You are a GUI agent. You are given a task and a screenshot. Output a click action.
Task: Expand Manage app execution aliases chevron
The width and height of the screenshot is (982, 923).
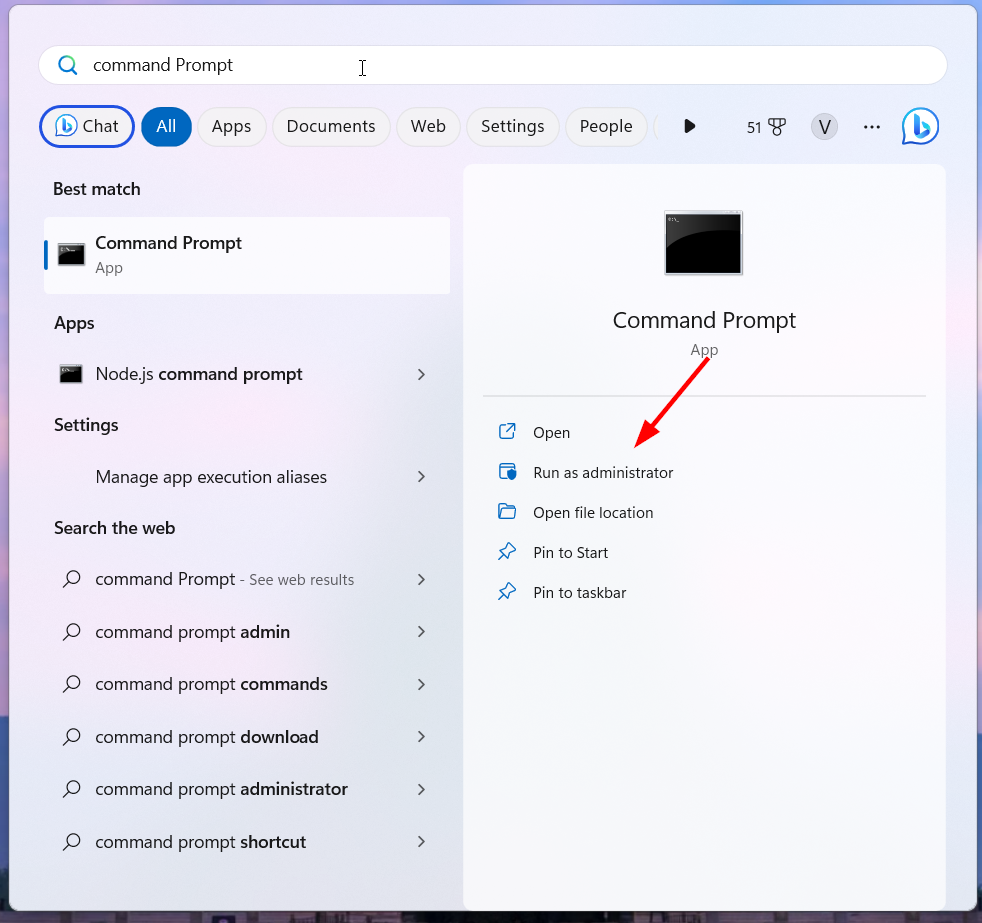coord(421,477)
